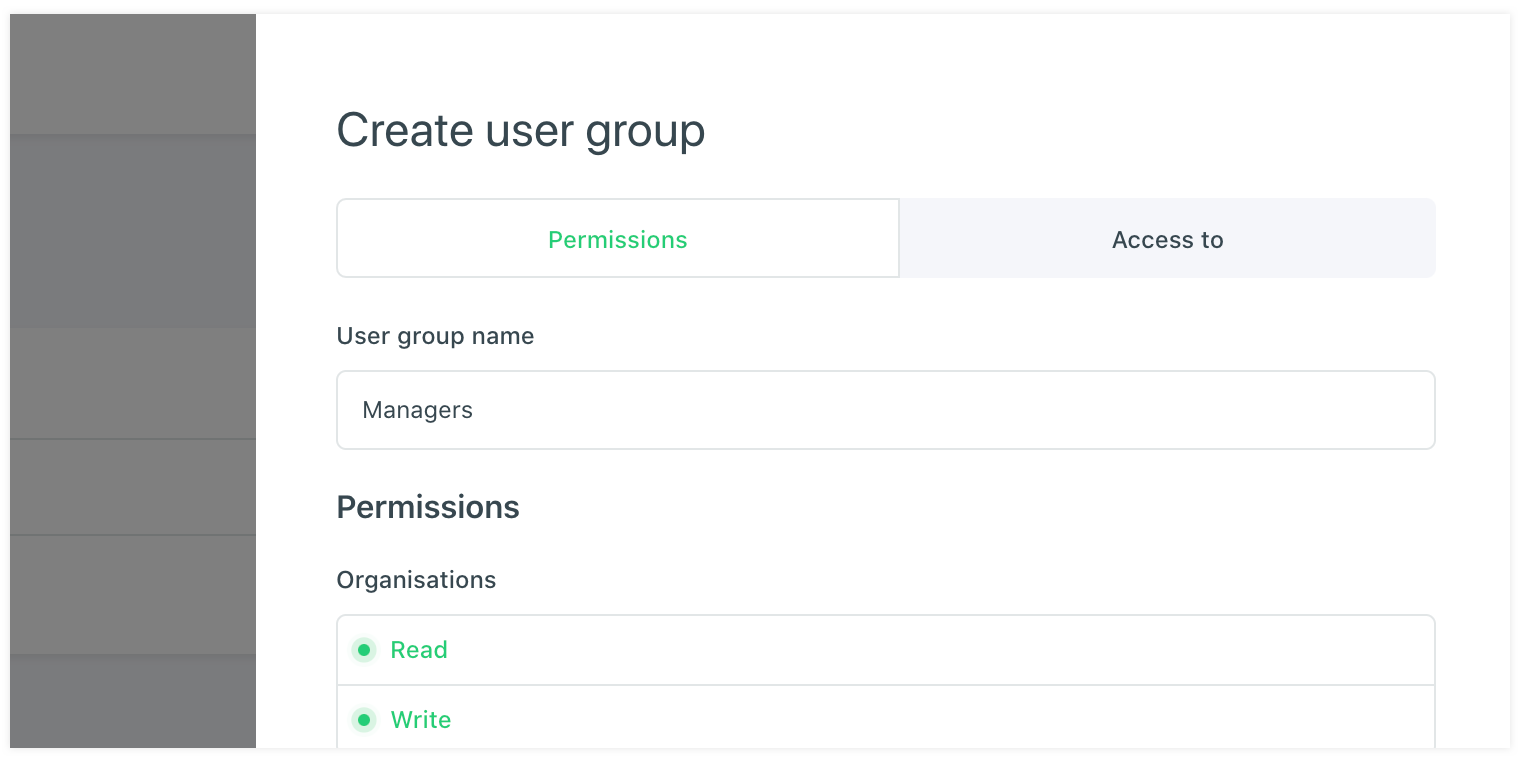The width and height of the screenshot is (1520, 760).
Task: Click the "Create user group" heading
Action: pos(520,131)
